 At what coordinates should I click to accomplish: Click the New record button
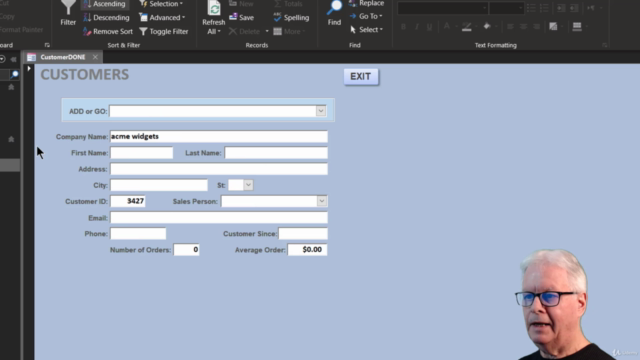241,4
